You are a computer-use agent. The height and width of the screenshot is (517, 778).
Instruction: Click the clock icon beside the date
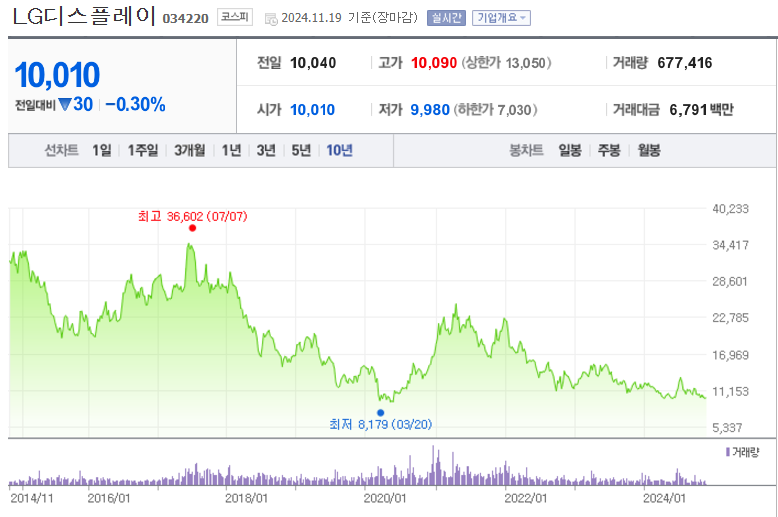click(x=271, y=19)
